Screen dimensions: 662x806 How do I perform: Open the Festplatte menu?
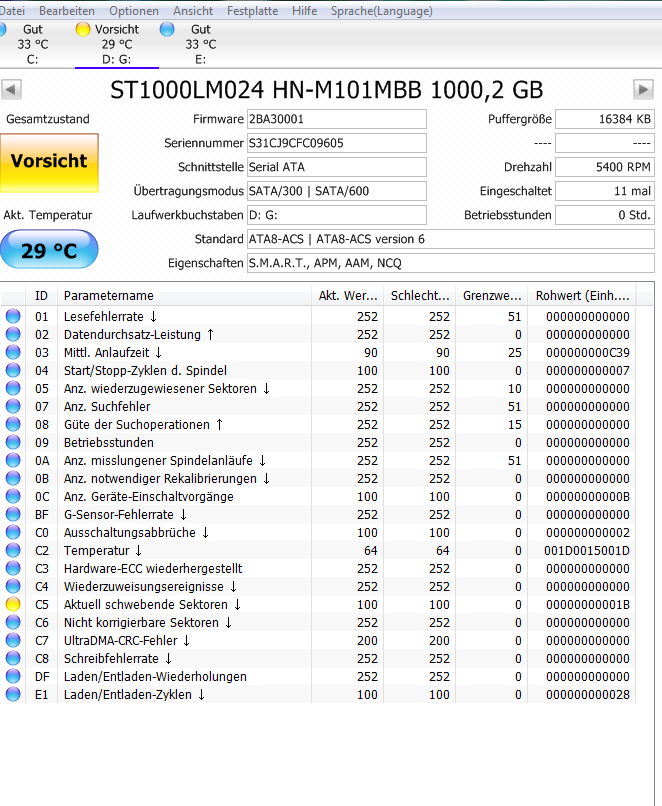252,11
